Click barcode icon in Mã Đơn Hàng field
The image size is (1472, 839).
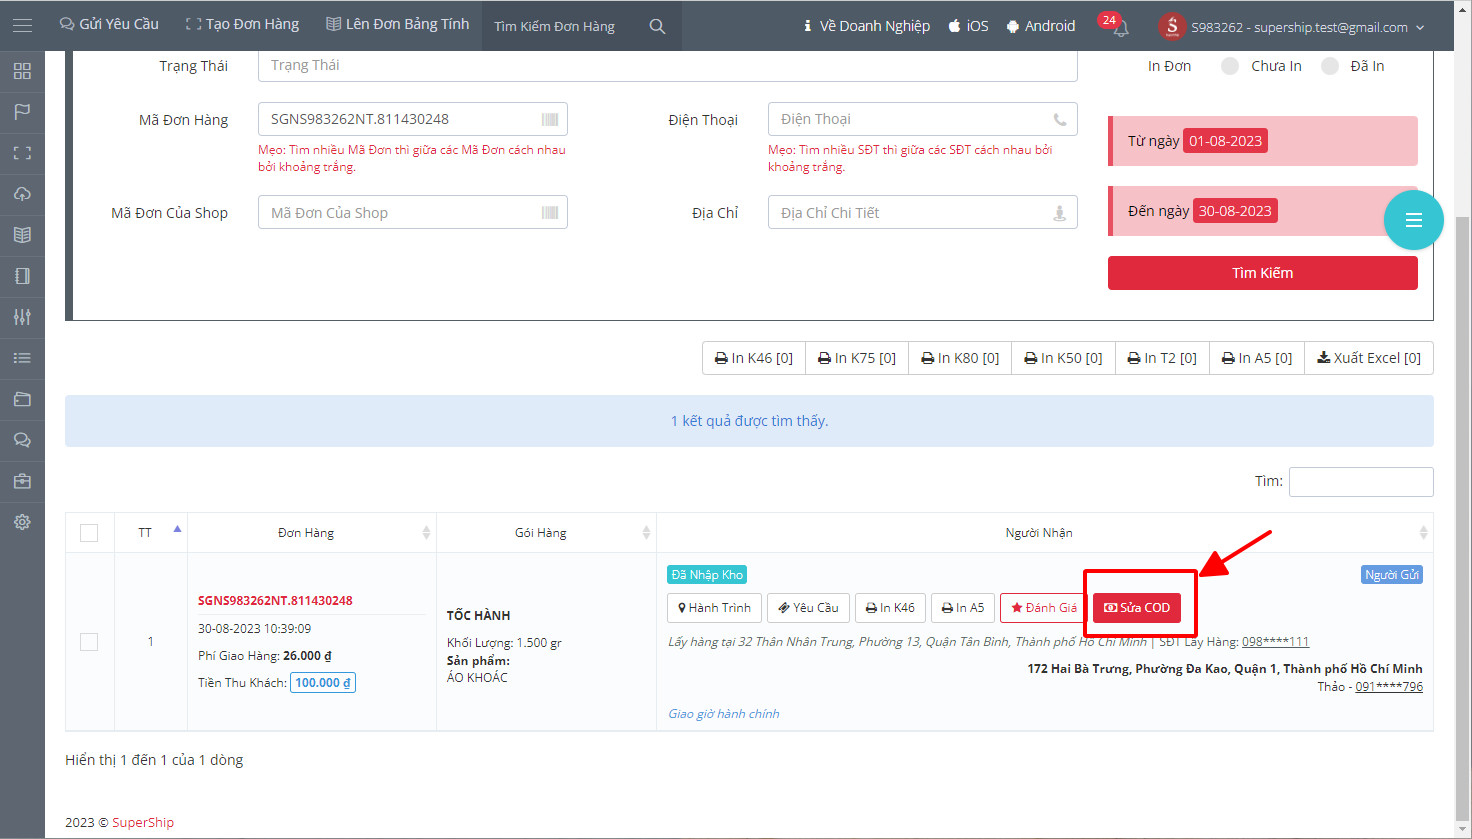[x=550, y=119]
